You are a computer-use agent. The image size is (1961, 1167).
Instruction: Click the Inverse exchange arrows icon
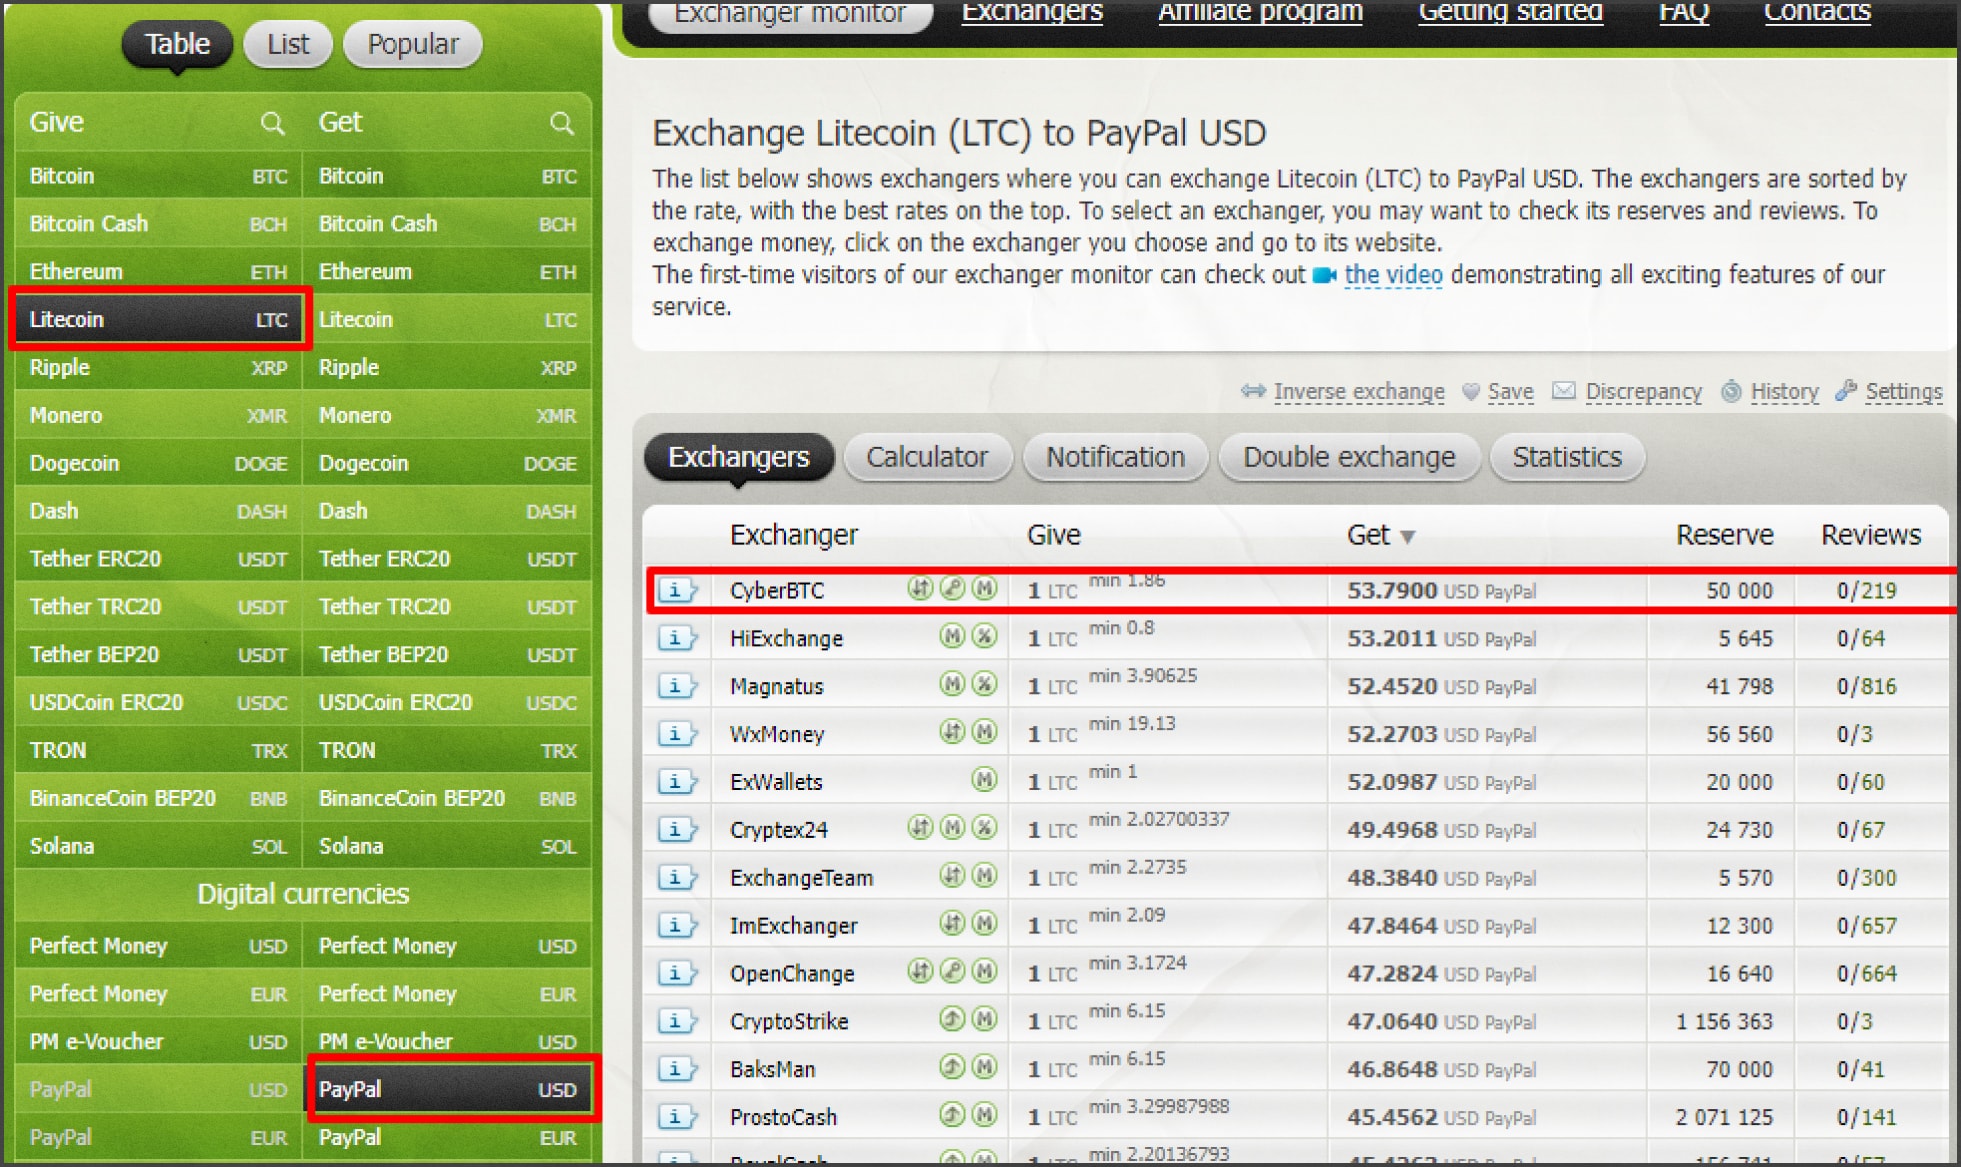click(1253, 391)
